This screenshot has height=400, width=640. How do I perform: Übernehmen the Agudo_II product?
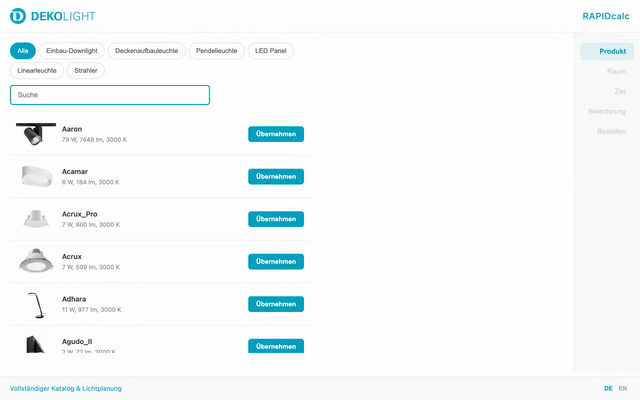[276, 346]
